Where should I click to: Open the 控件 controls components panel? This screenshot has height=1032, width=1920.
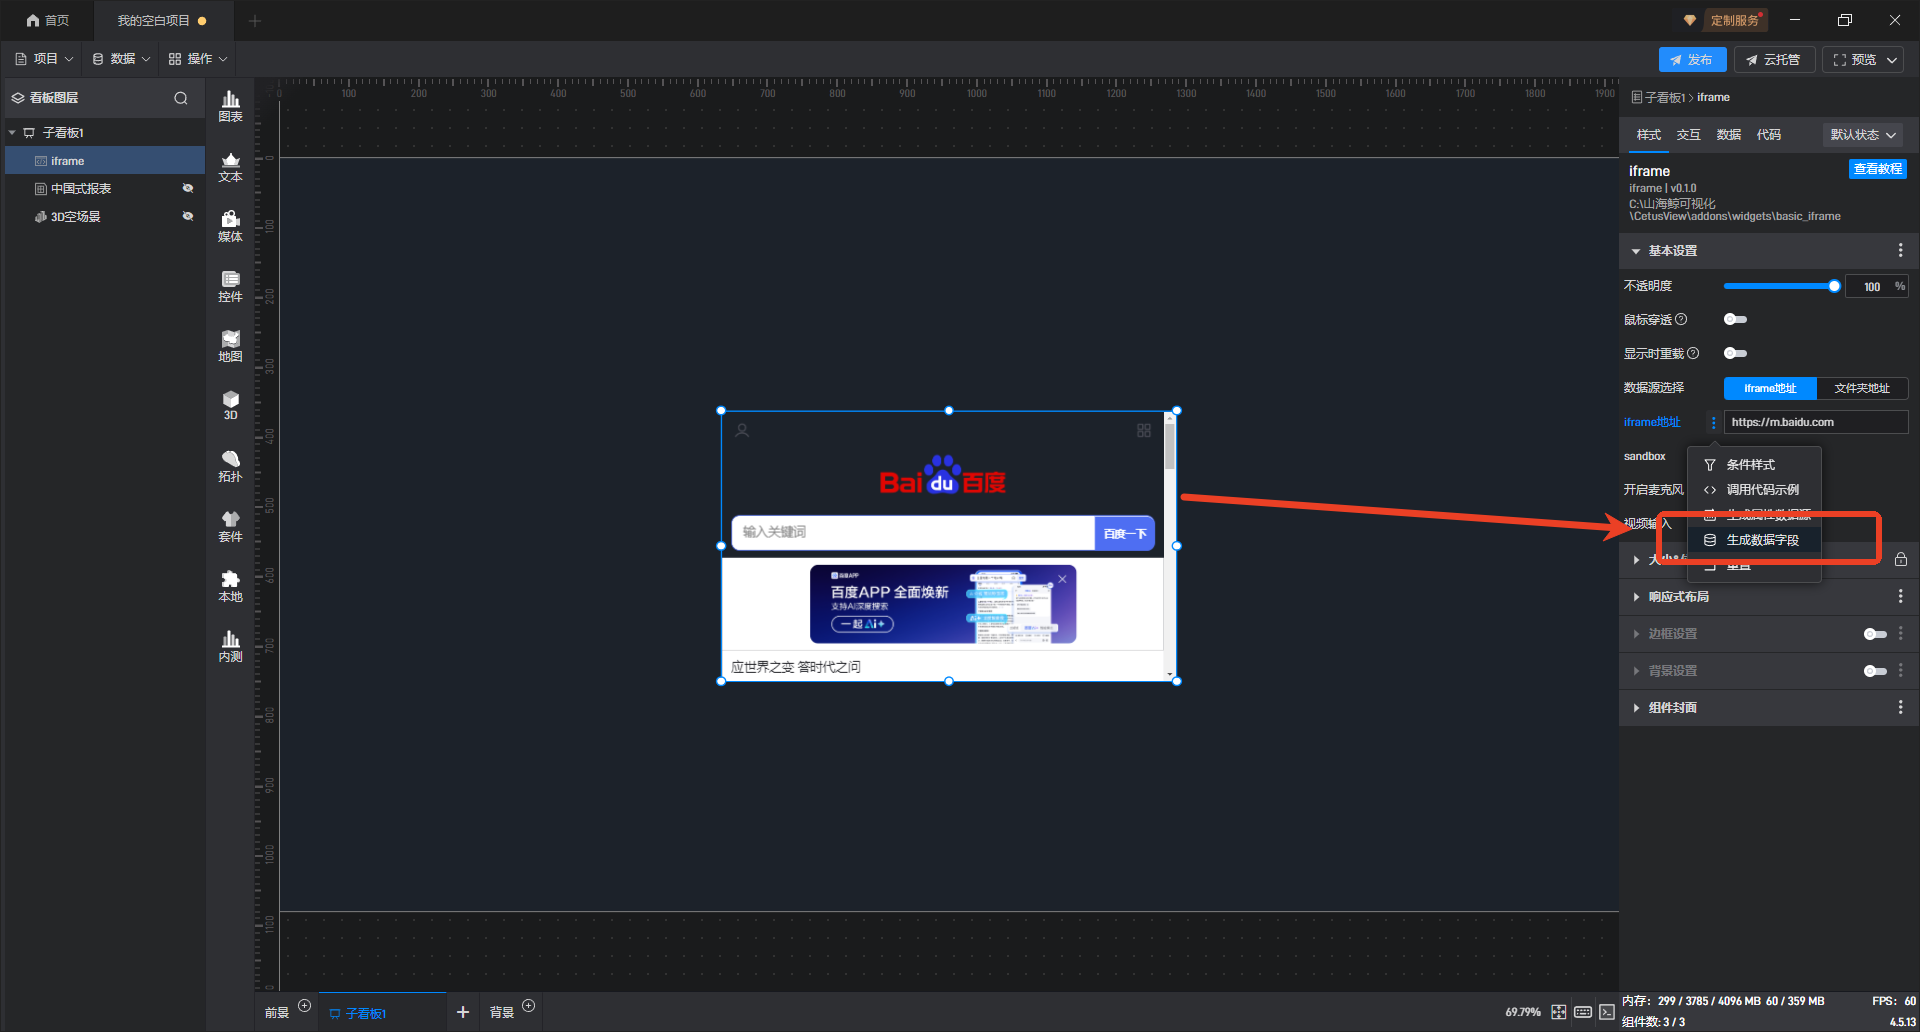click(230, 286)
